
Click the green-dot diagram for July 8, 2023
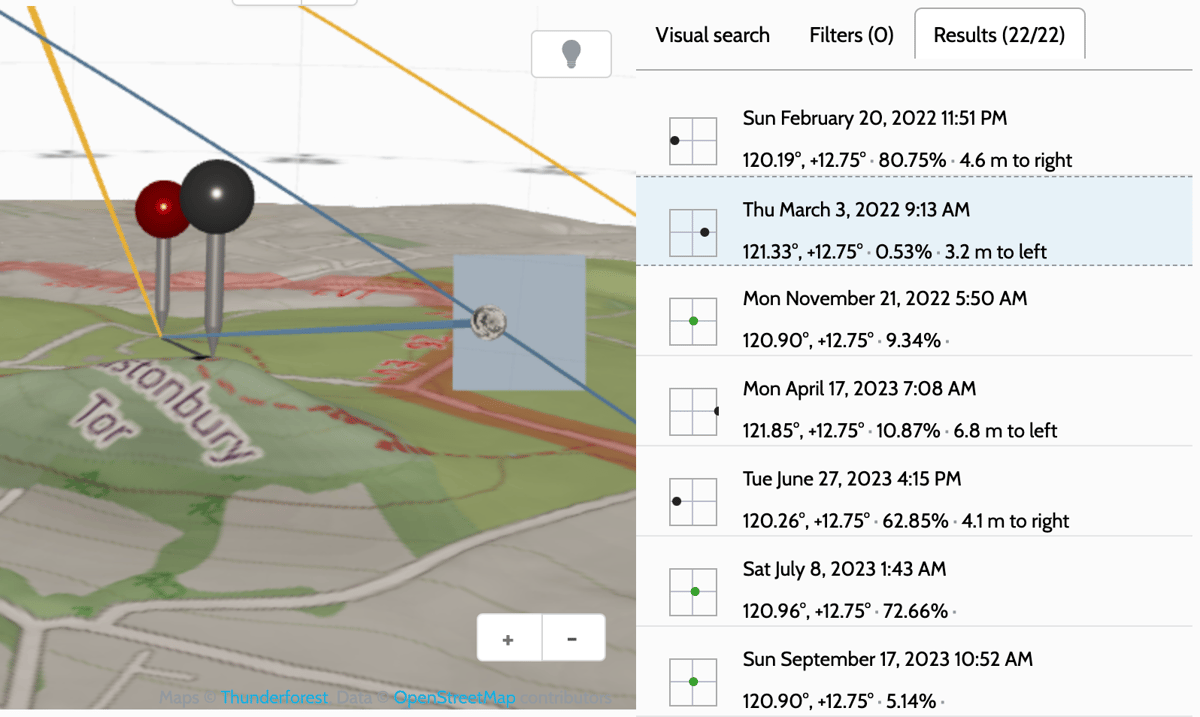pyautogui.click(x=693, y=590)
